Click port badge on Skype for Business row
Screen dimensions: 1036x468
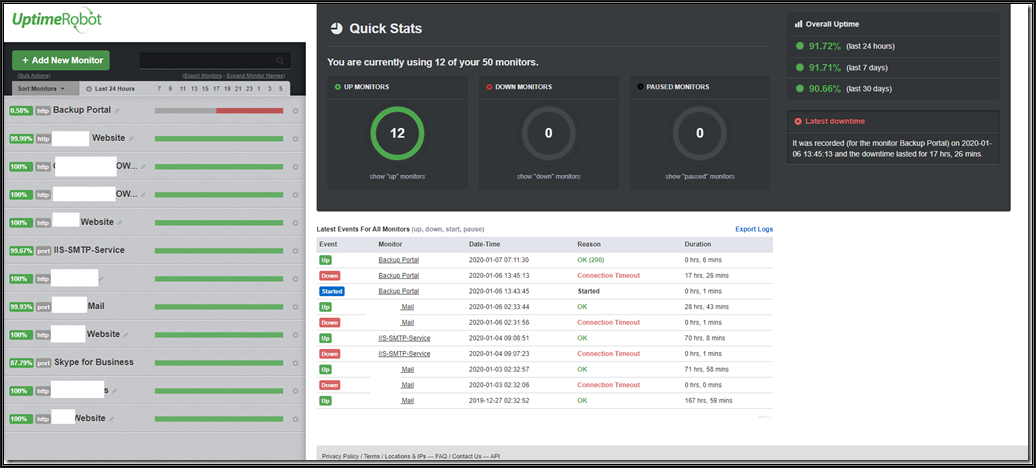tap(44, 363)
